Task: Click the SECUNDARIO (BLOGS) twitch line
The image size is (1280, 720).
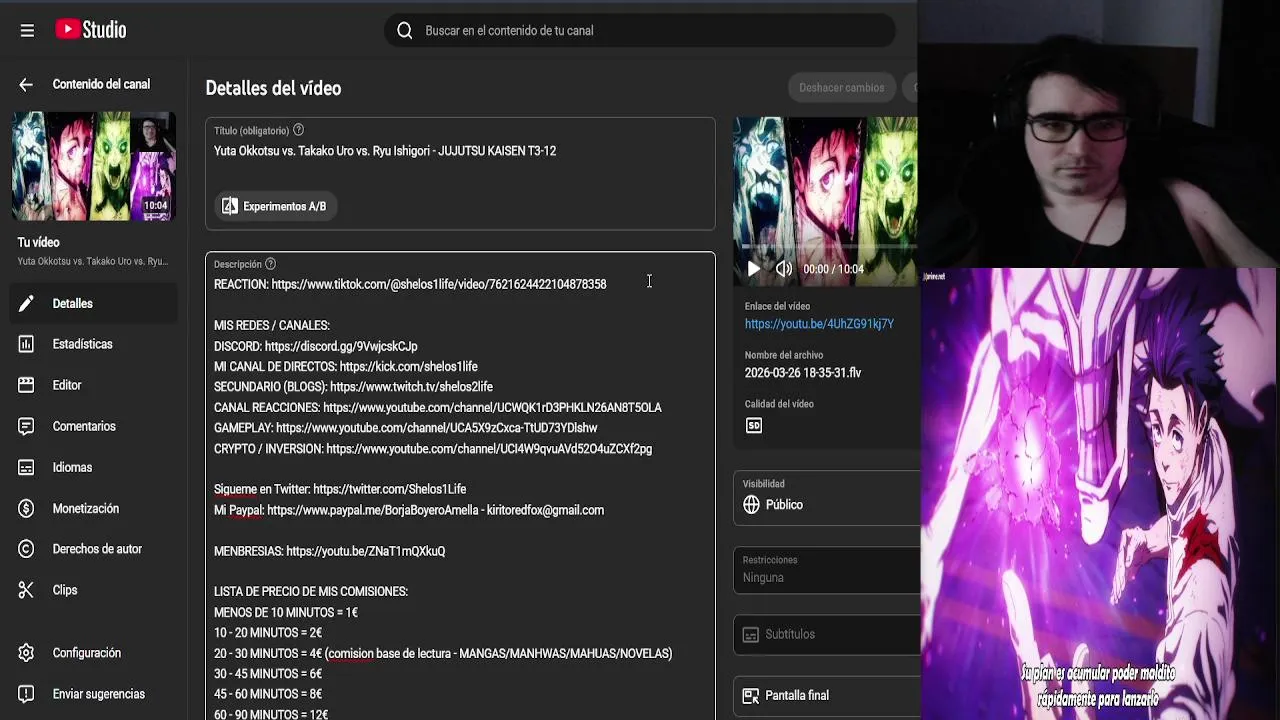Action: [x=353, y=387]
